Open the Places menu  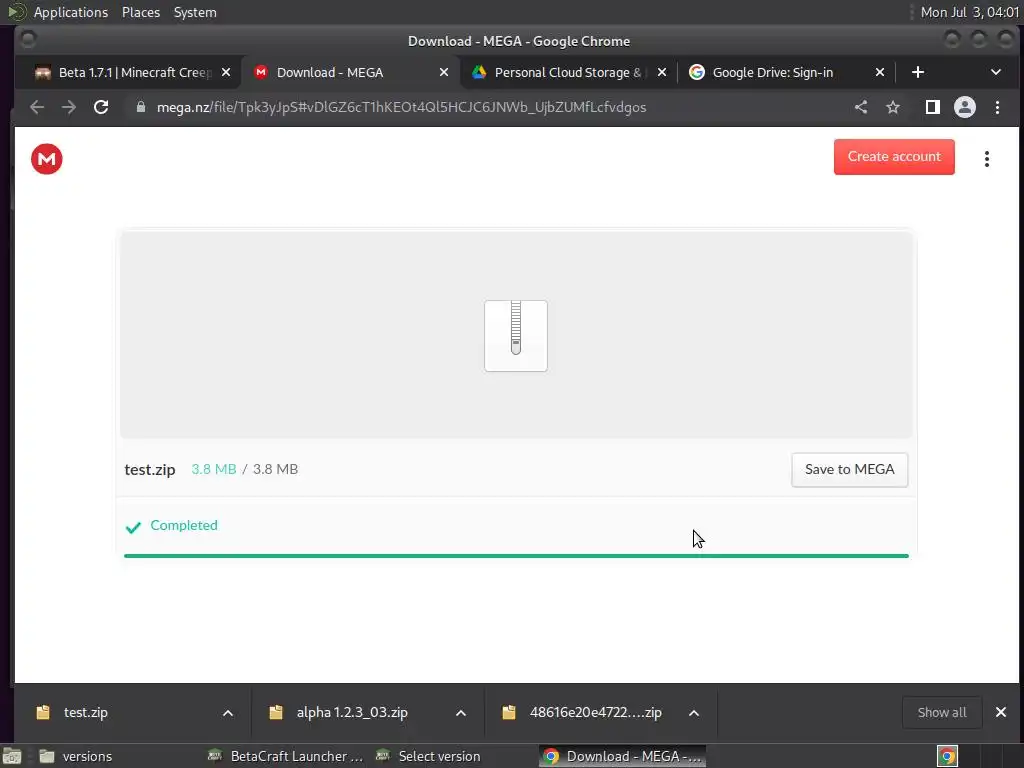(x=141, y=12)
